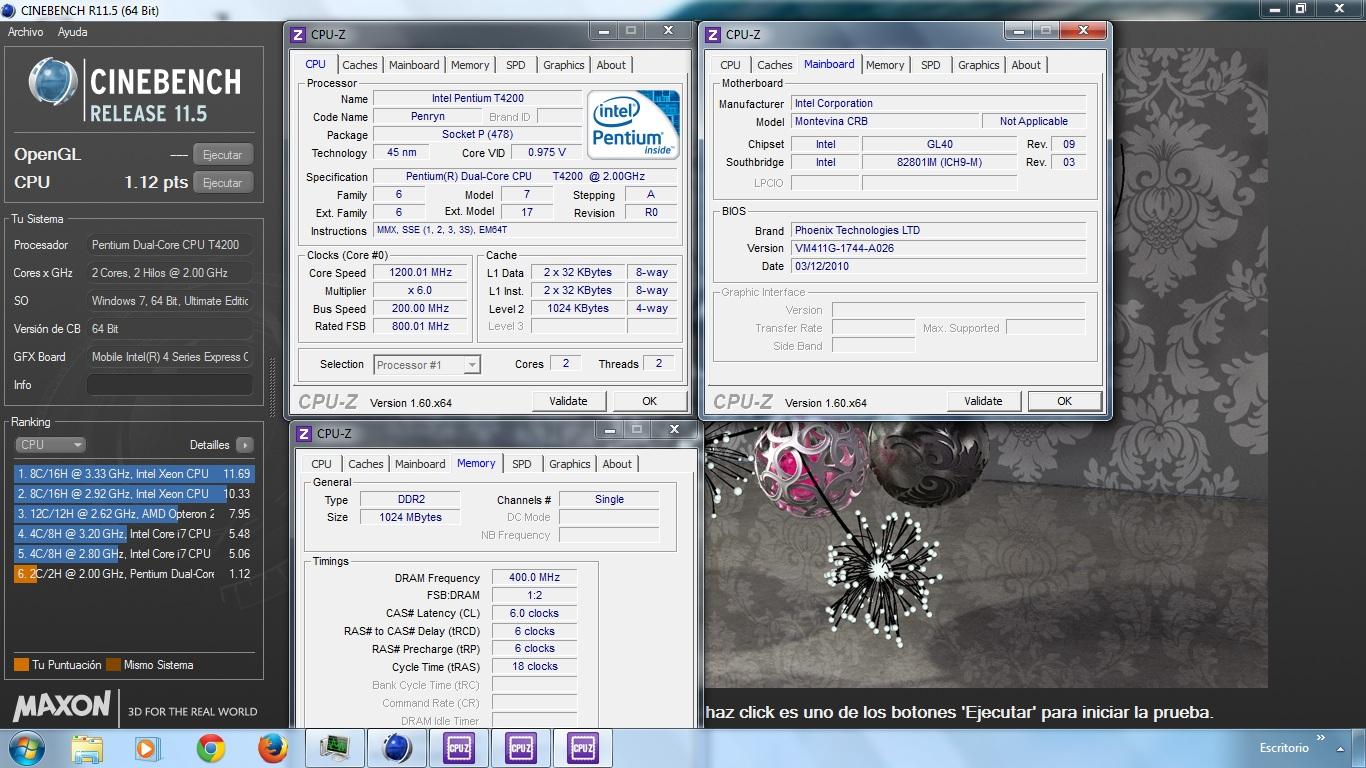Viewport: 1366px width, 768px height.
Task: Click OK in the Mainboard window
Action: pyautogui.click(x=1064, y=401)
